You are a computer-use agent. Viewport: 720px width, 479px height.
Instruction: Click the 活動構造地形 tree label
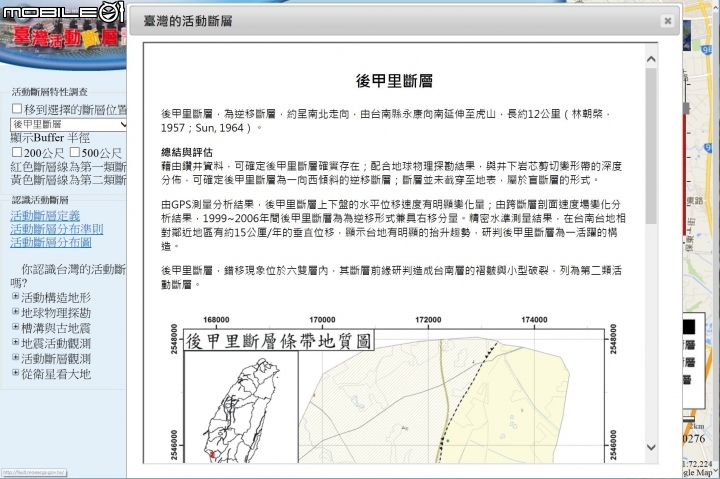(56, 298)
